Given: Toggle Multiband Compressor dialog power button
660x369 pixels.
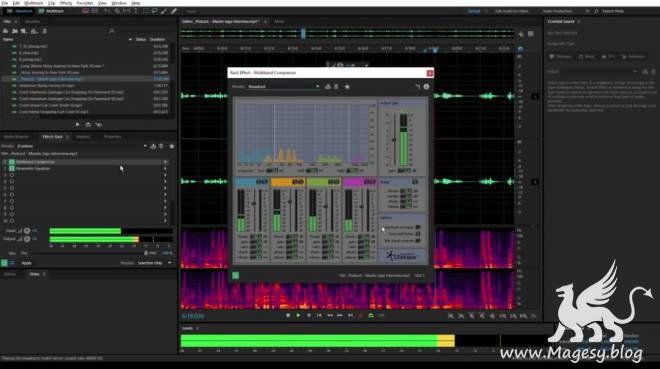Looking at the screenshot, I should tap(236, 275).
